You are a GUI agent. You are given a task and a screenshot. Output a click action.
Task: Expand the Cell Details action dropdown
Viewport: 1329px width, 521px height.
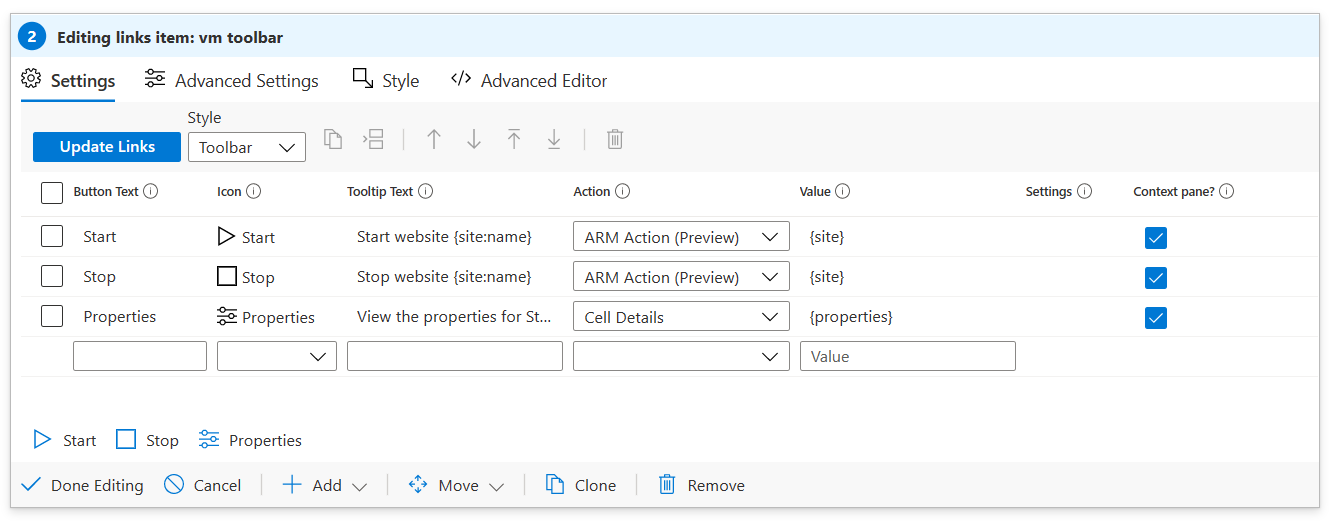pos(681,317)
